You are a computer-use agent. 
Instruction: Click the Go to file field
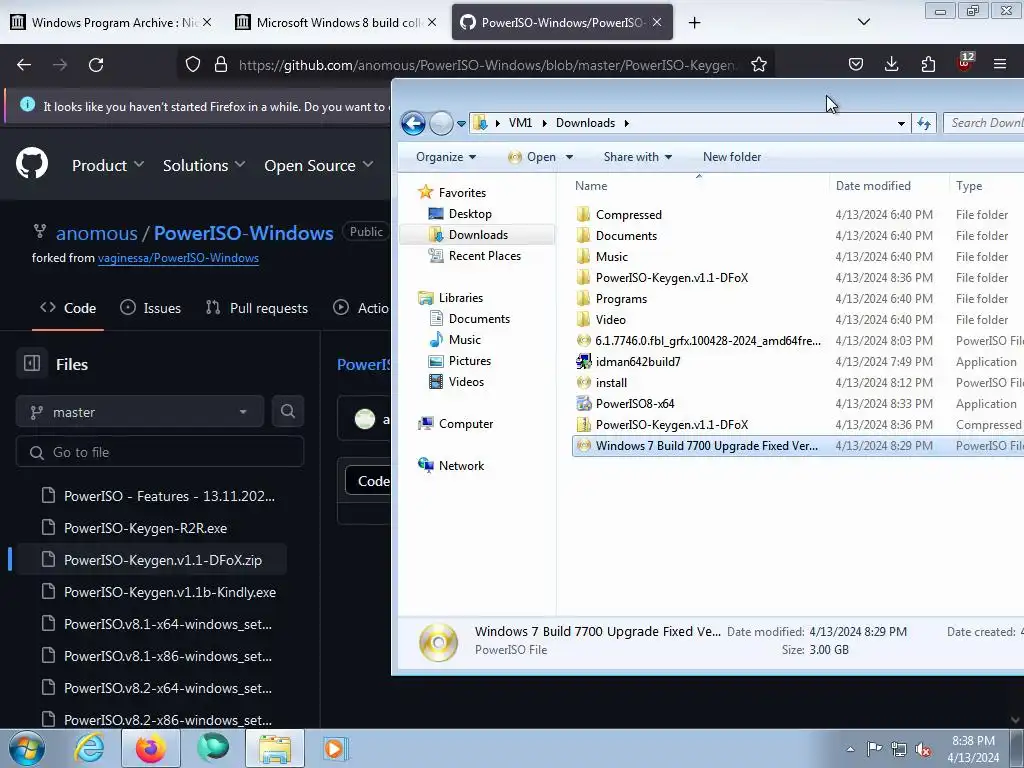coord(160,453)
